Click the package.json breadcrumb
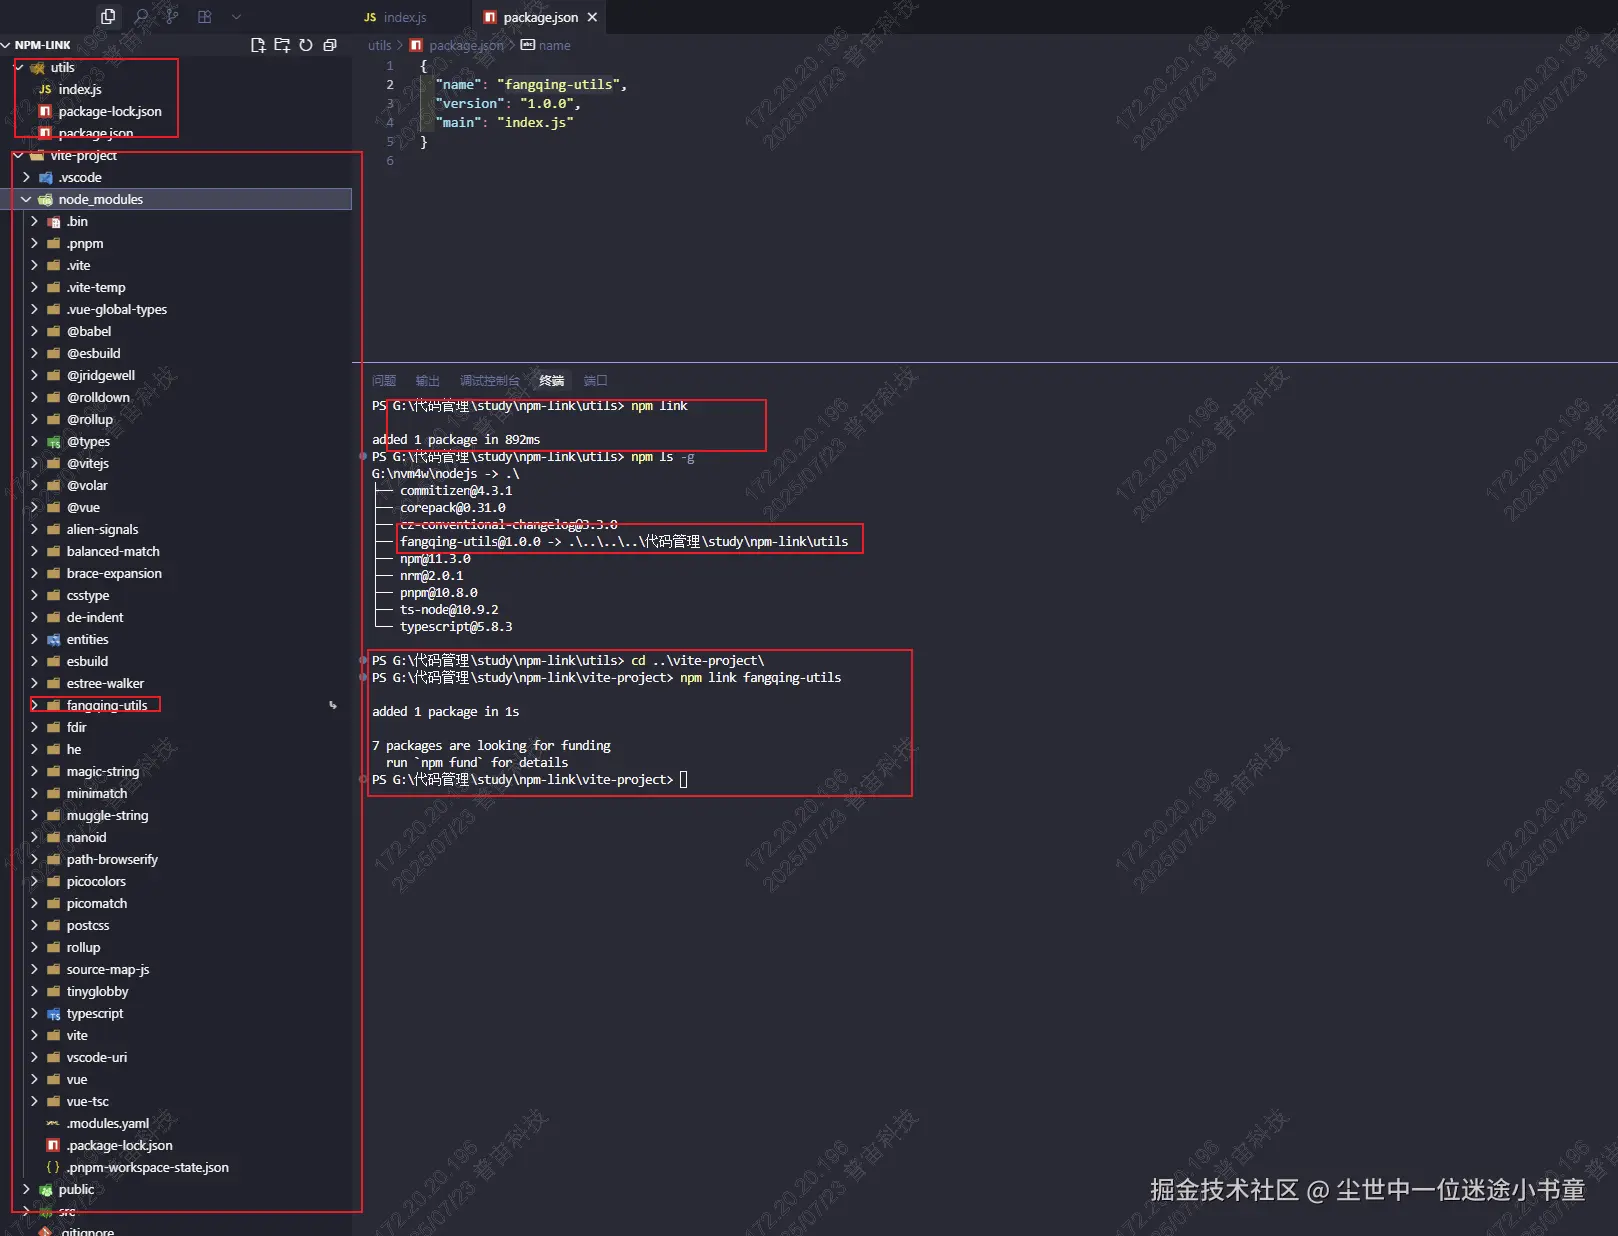Viewport: 1618px width, 1236px height. pos(467,45)
